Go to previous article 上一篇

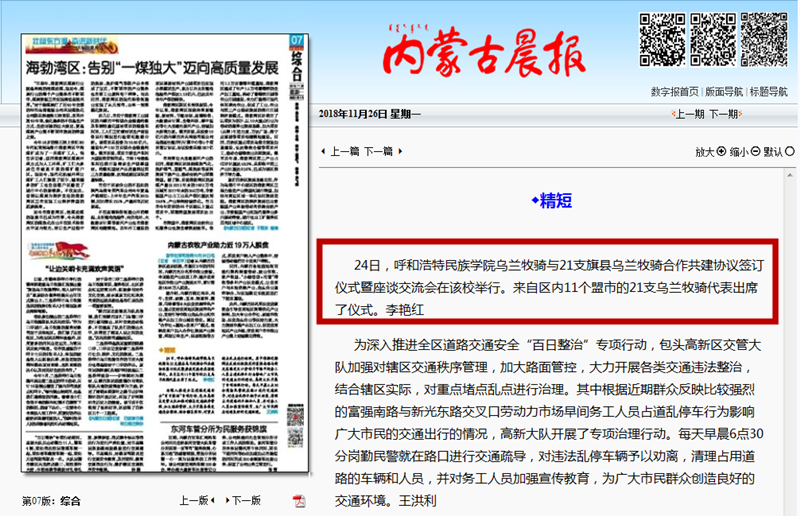340,151
